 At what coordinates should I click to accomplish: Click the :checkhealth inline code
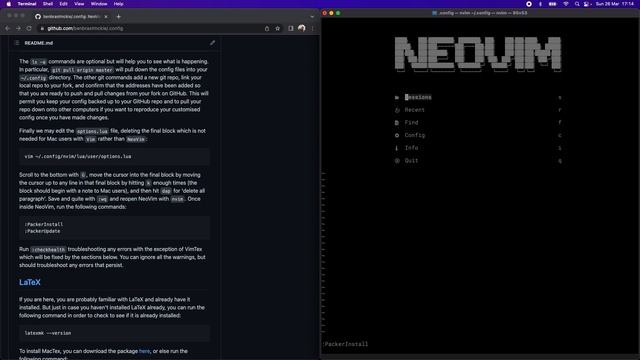[48, 249]
